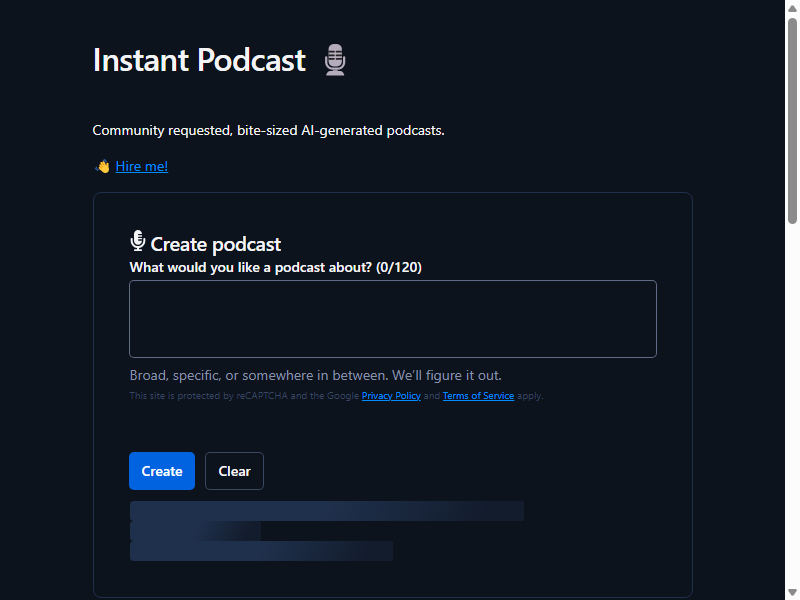Click the scrollbar up arrow

pyautogui.click(x=792, y=8)
